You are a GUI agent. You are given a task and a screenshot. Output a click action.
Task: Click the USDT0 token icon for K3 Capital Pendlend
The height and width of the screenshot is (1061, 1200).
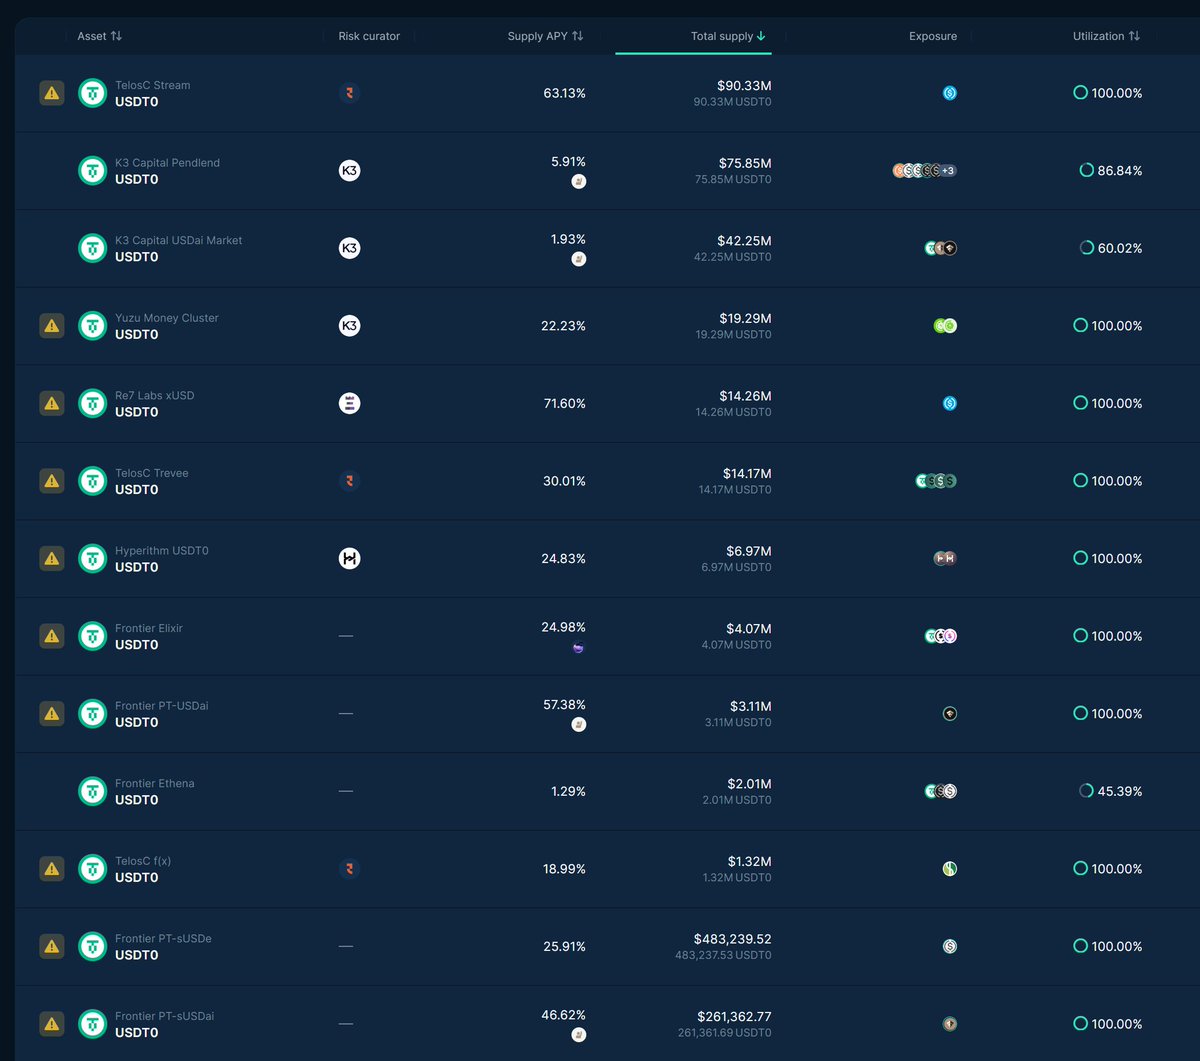(x=93, y=171)
